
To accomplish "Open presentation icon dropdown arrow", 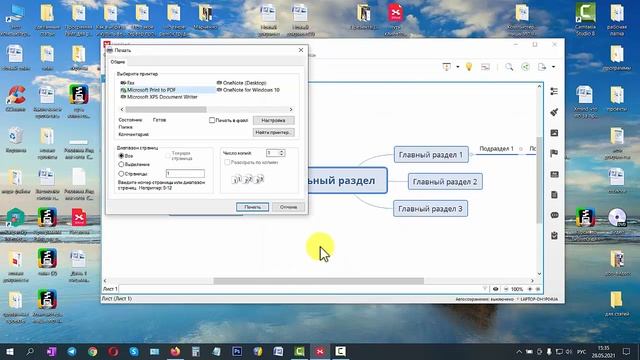I will (x=458, y=67).
